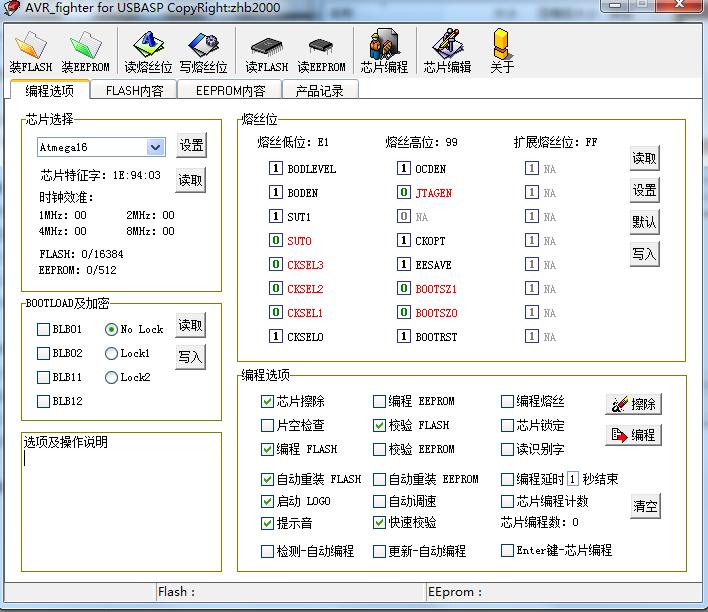
Task: Select the Lock1 radio button
Action: [x=111, y=353]
